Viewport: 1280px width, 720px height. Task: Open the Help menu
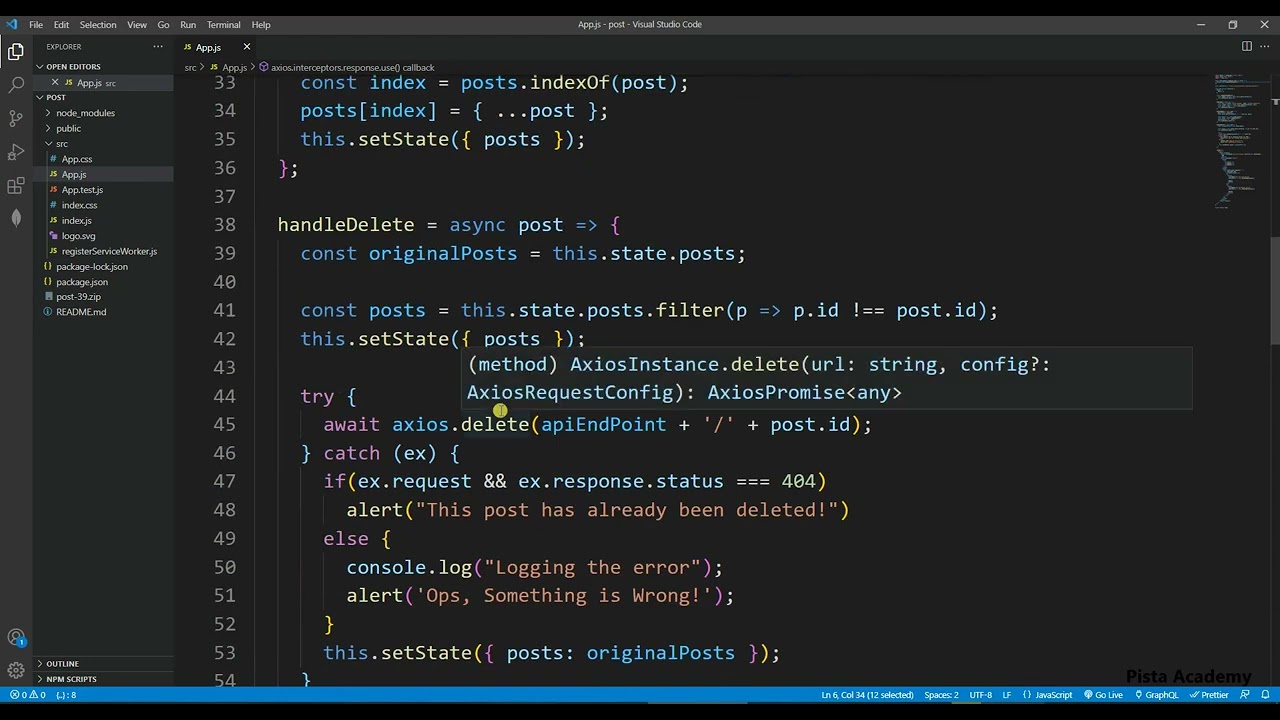click(x=261, y=24)
